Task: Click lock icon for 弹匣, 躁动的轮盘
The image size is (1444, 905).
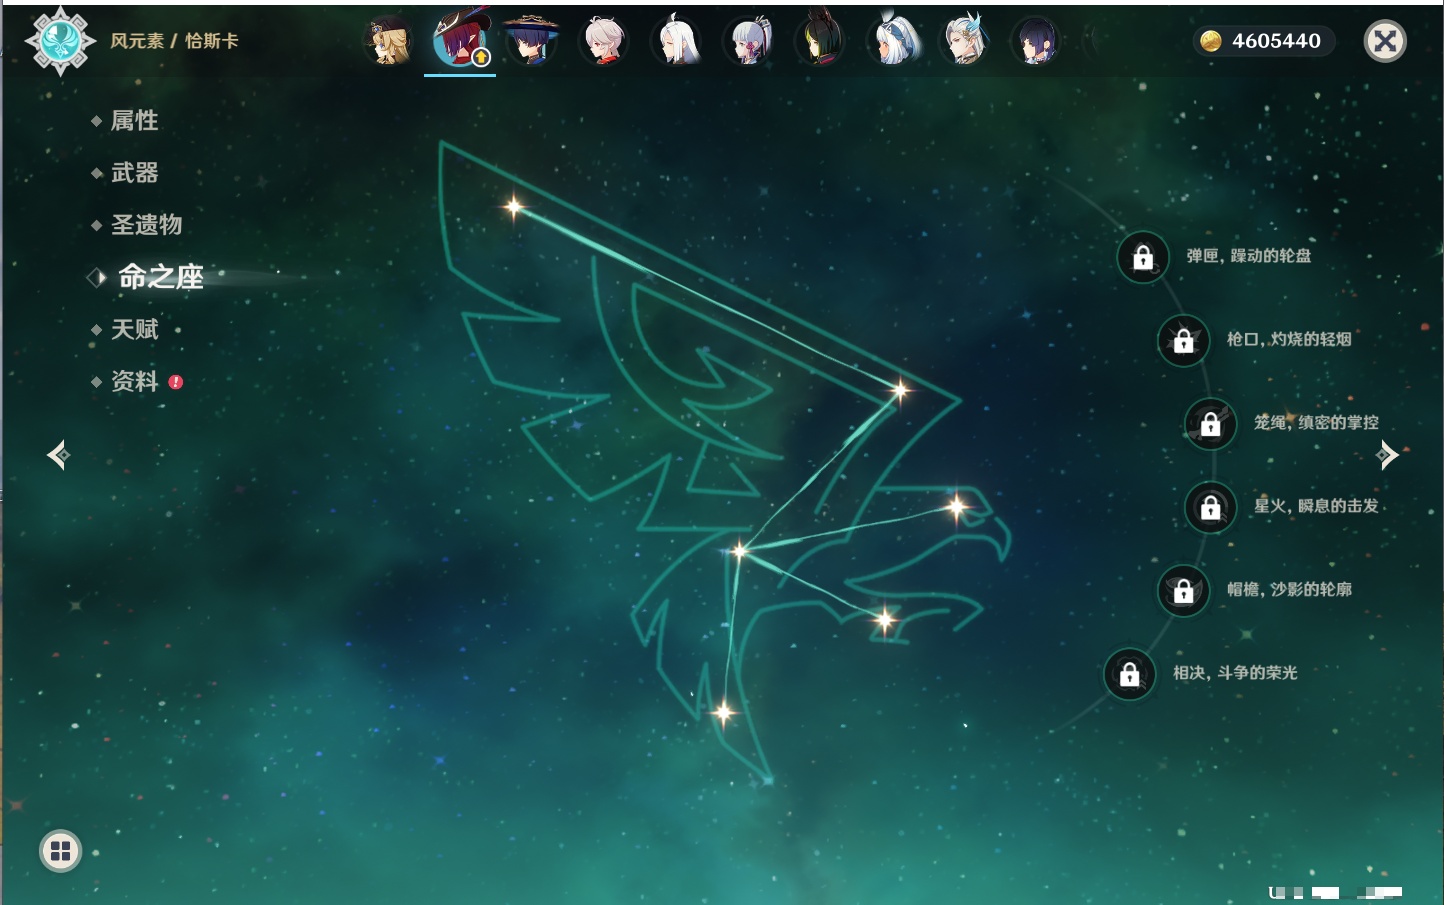Action: [1143, 257]
